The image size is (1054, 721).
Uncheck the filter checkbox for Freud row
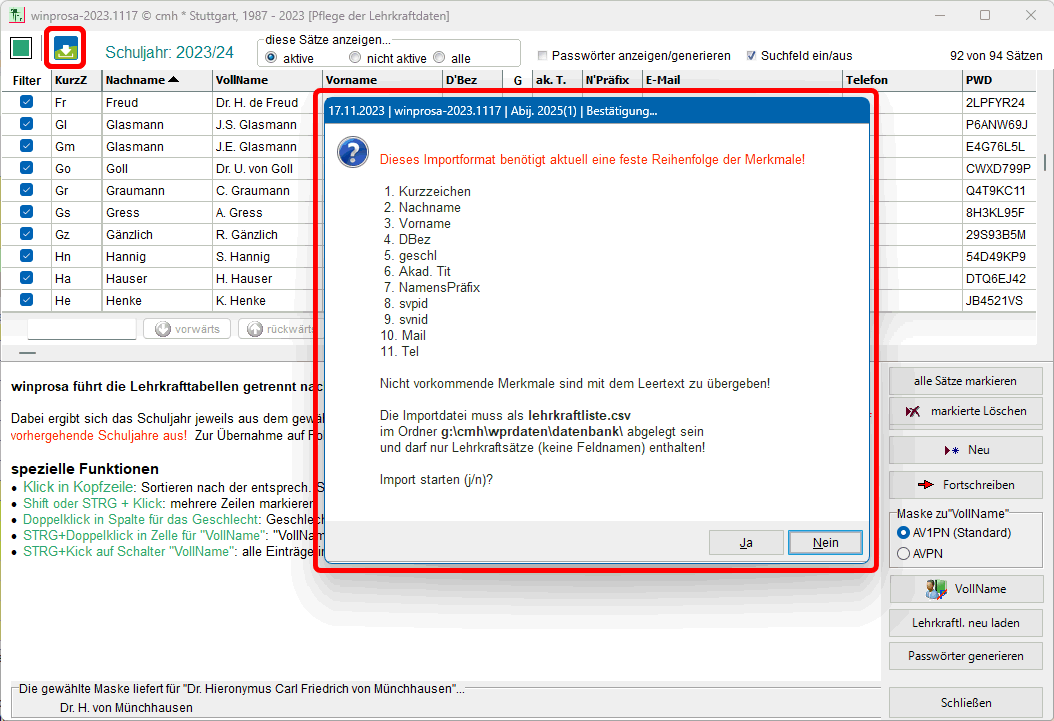tap(26, 102)
